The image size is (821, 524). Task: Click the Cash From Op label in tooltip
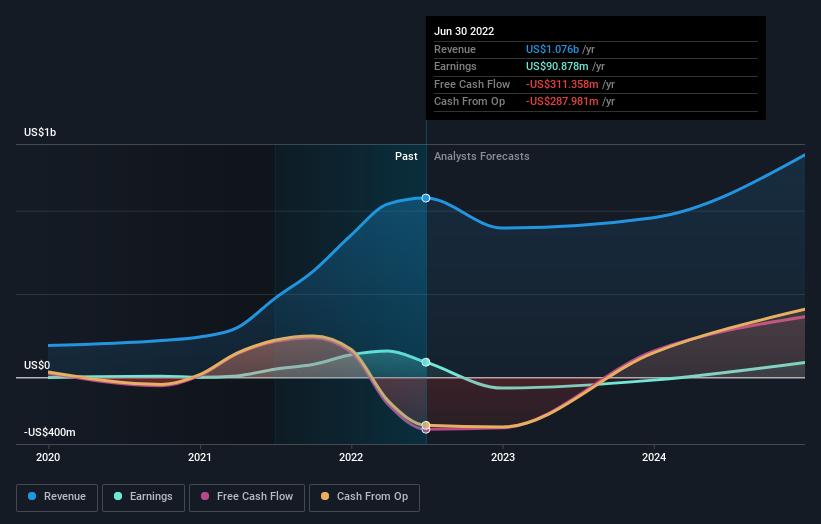coord(469,102)
